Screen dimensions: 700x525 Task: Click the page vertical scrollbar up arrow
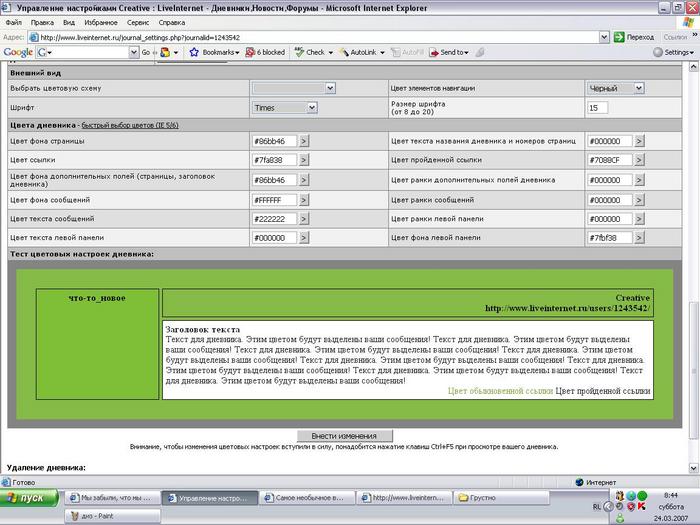[x=693, y=67]
